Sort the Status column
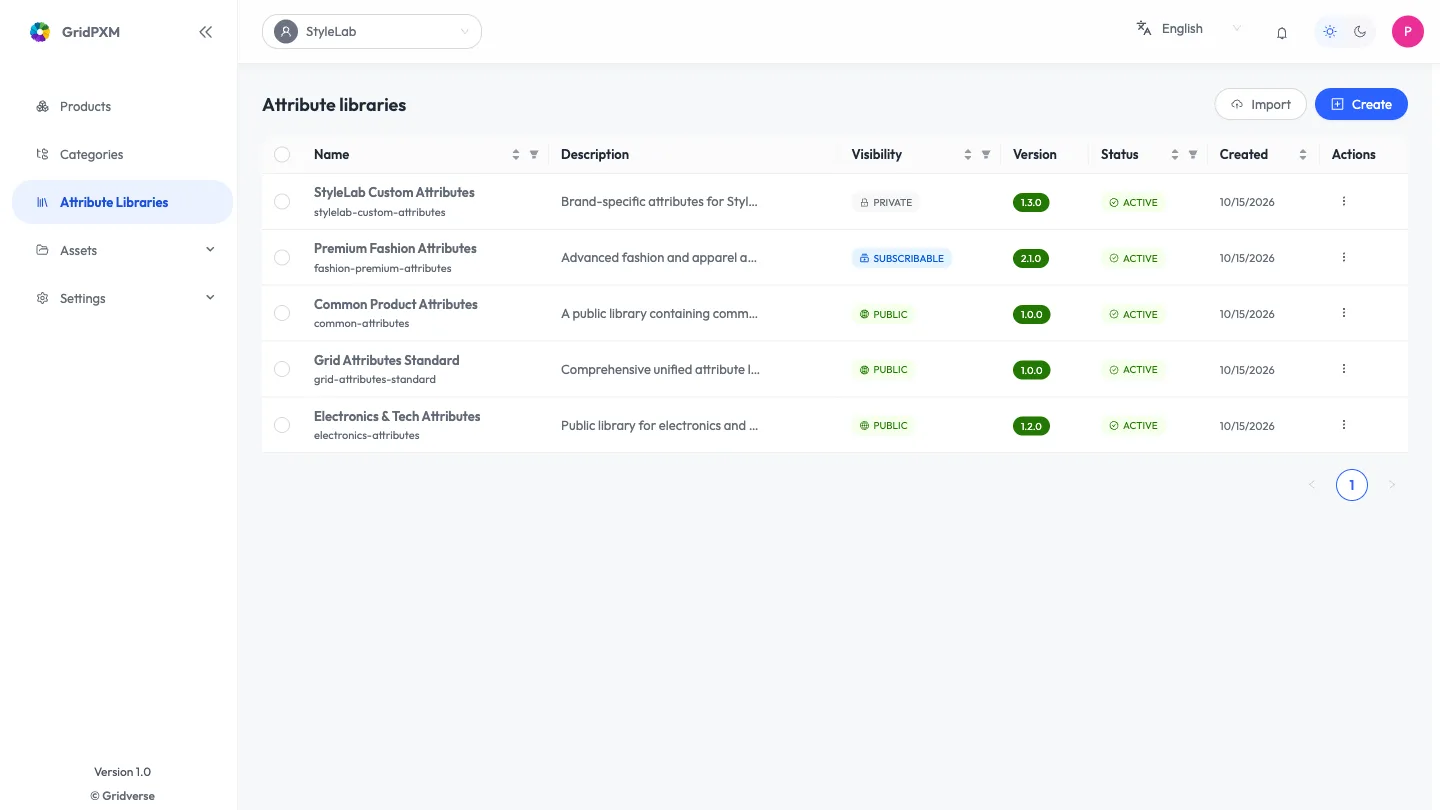 1175,154
